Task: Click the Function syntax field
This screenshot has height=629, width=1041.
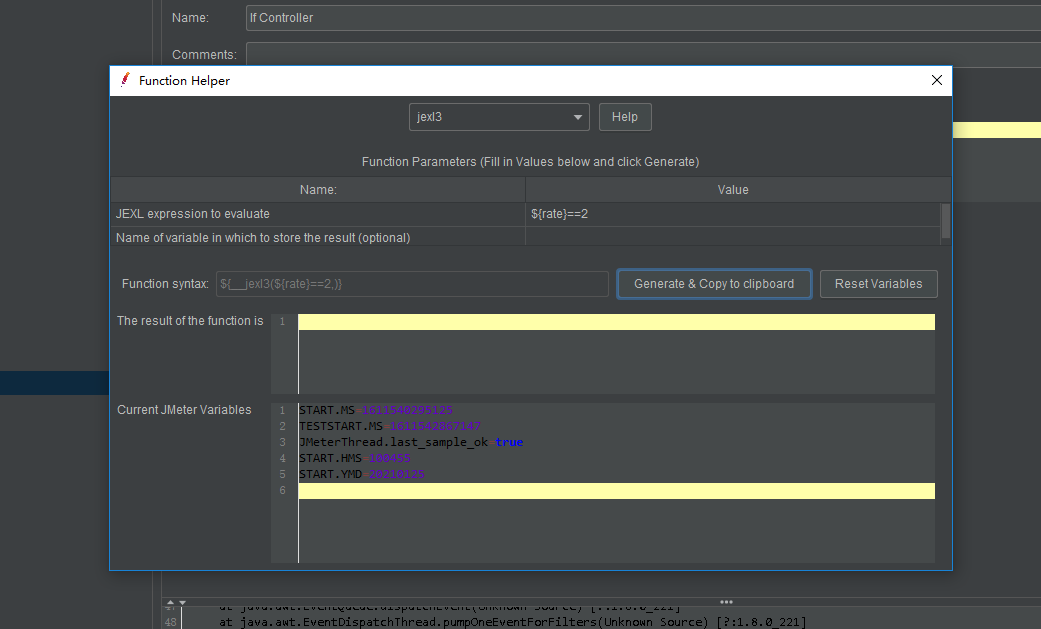Action: click(x=412, y=284)
